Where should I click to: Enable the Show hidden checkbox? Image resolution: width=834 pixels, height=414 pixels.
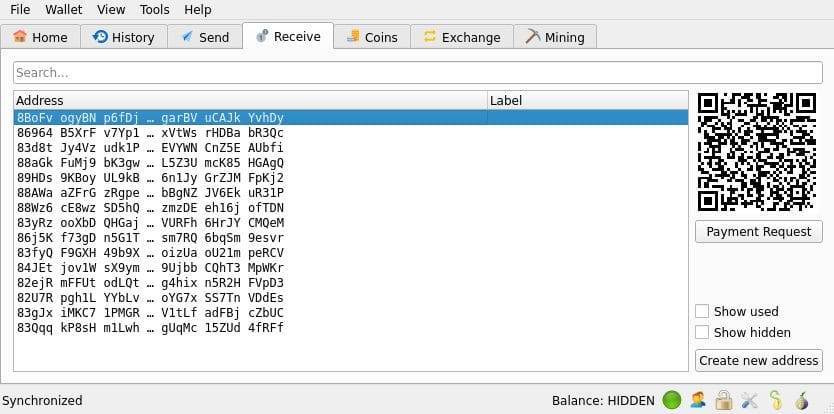702,333
